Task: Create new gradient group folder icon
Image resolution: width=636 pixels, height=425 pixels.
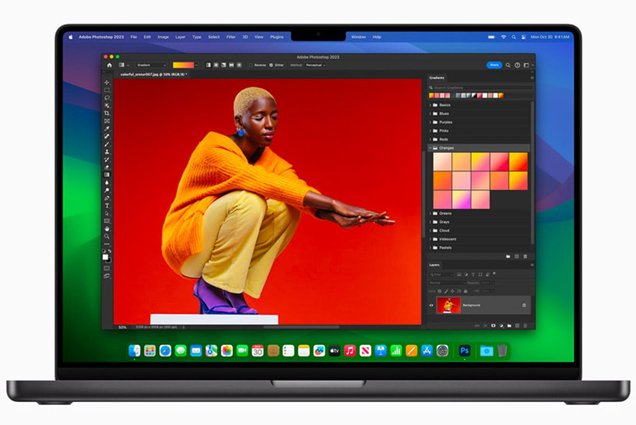Action: click(x=508, y=256)
